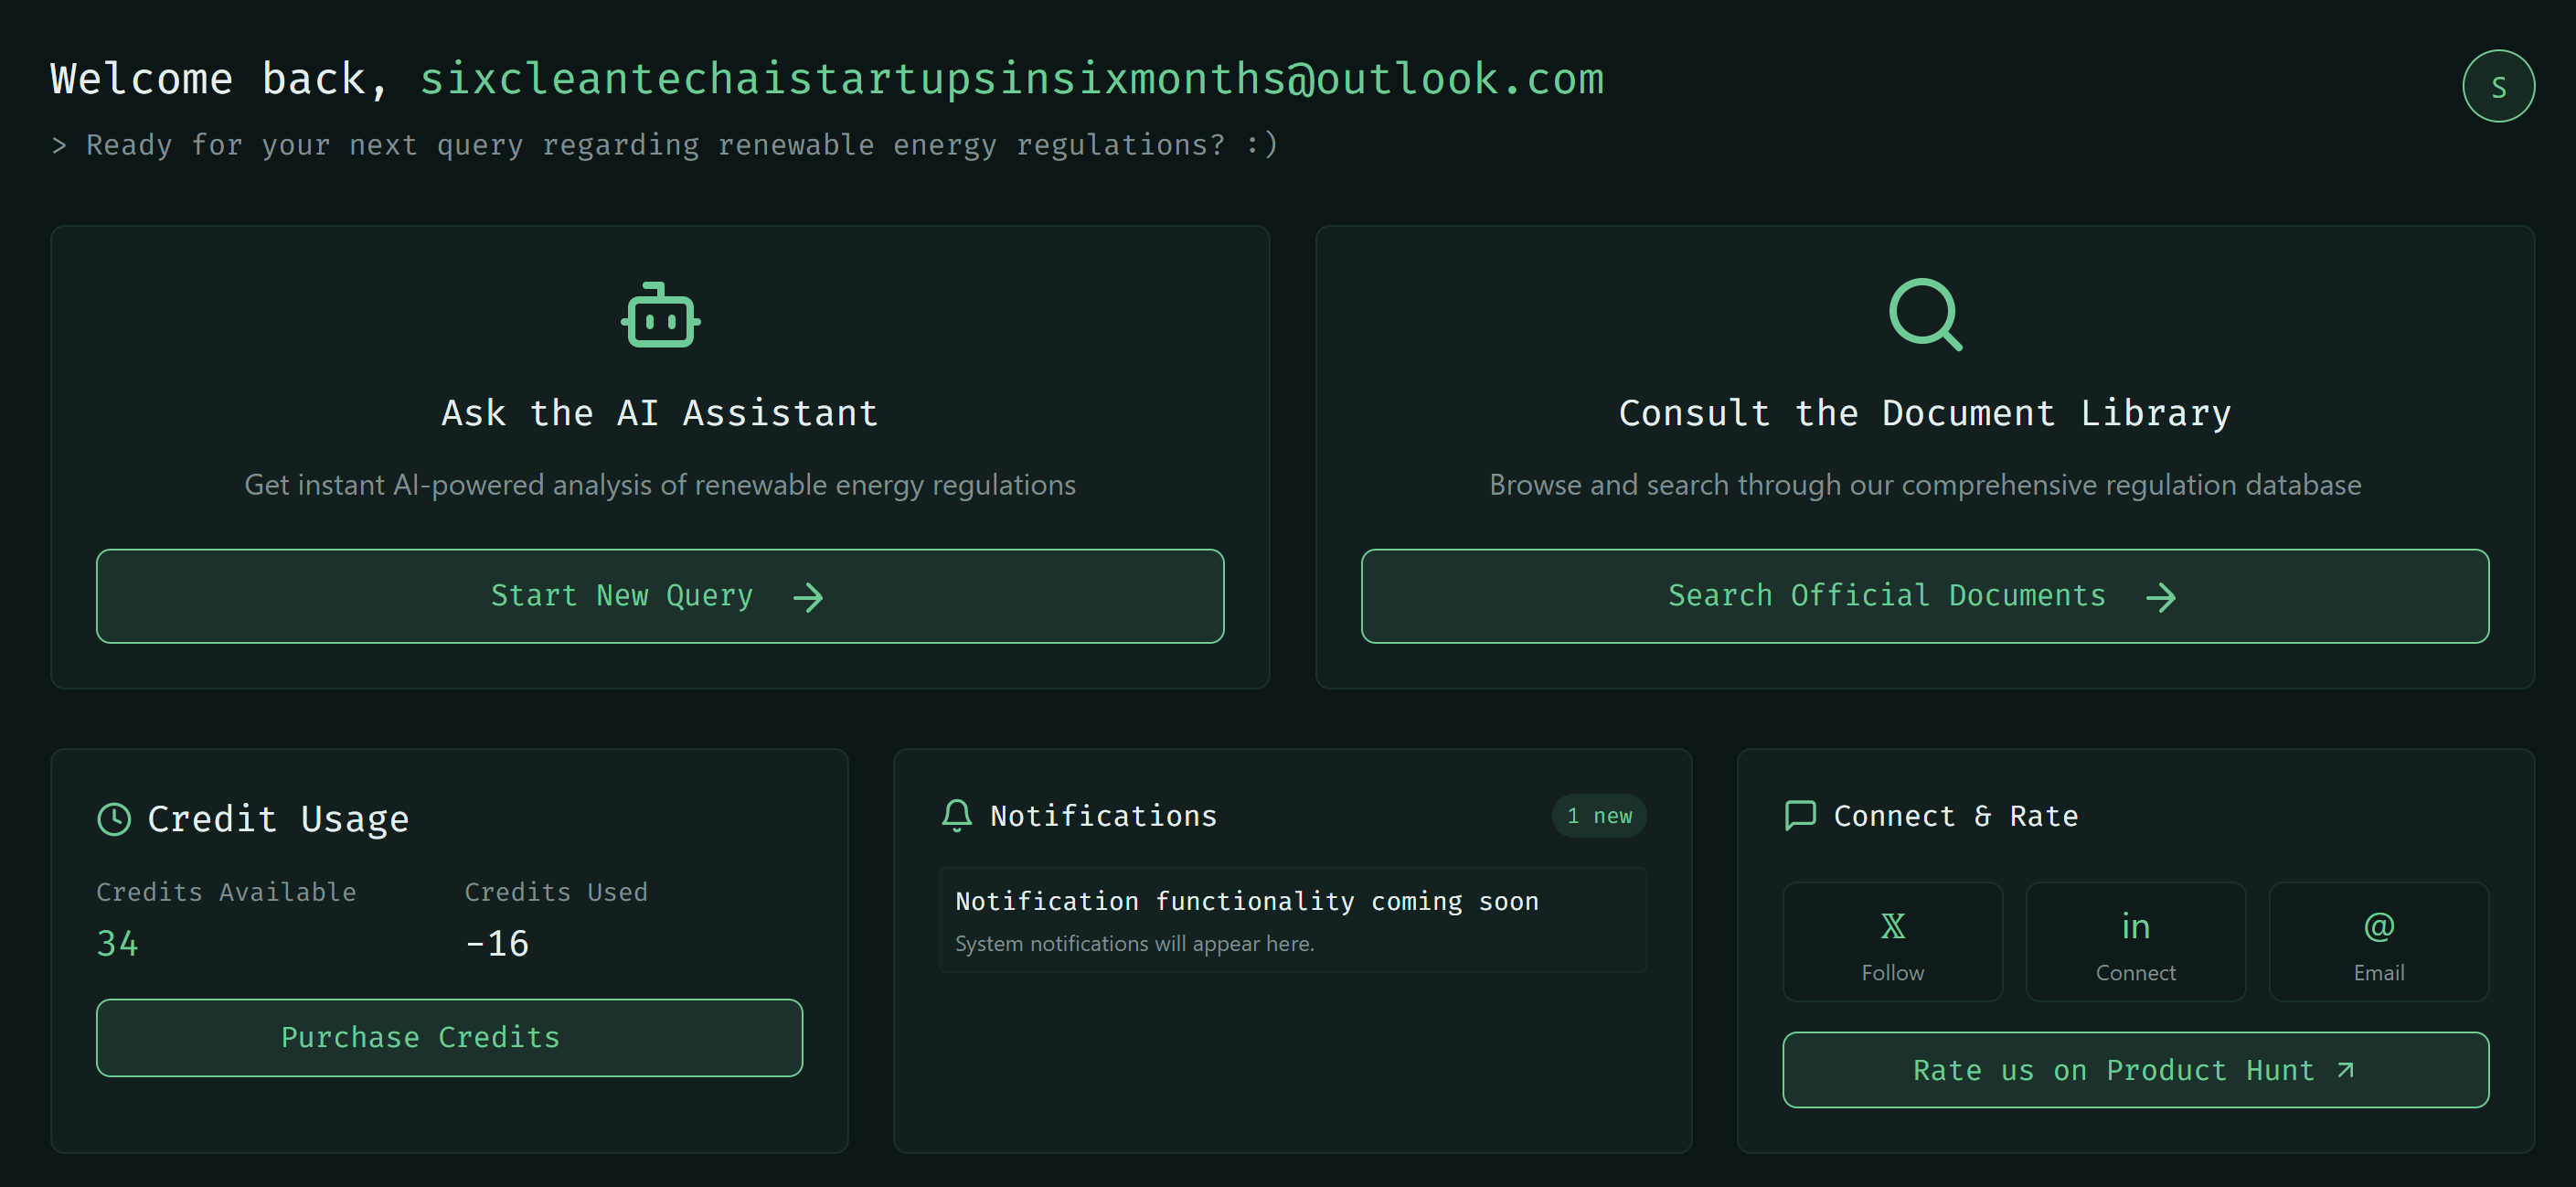Click the arrow in Search Official Documents button
The image size is (2576, 1187).
point(2160,597)
